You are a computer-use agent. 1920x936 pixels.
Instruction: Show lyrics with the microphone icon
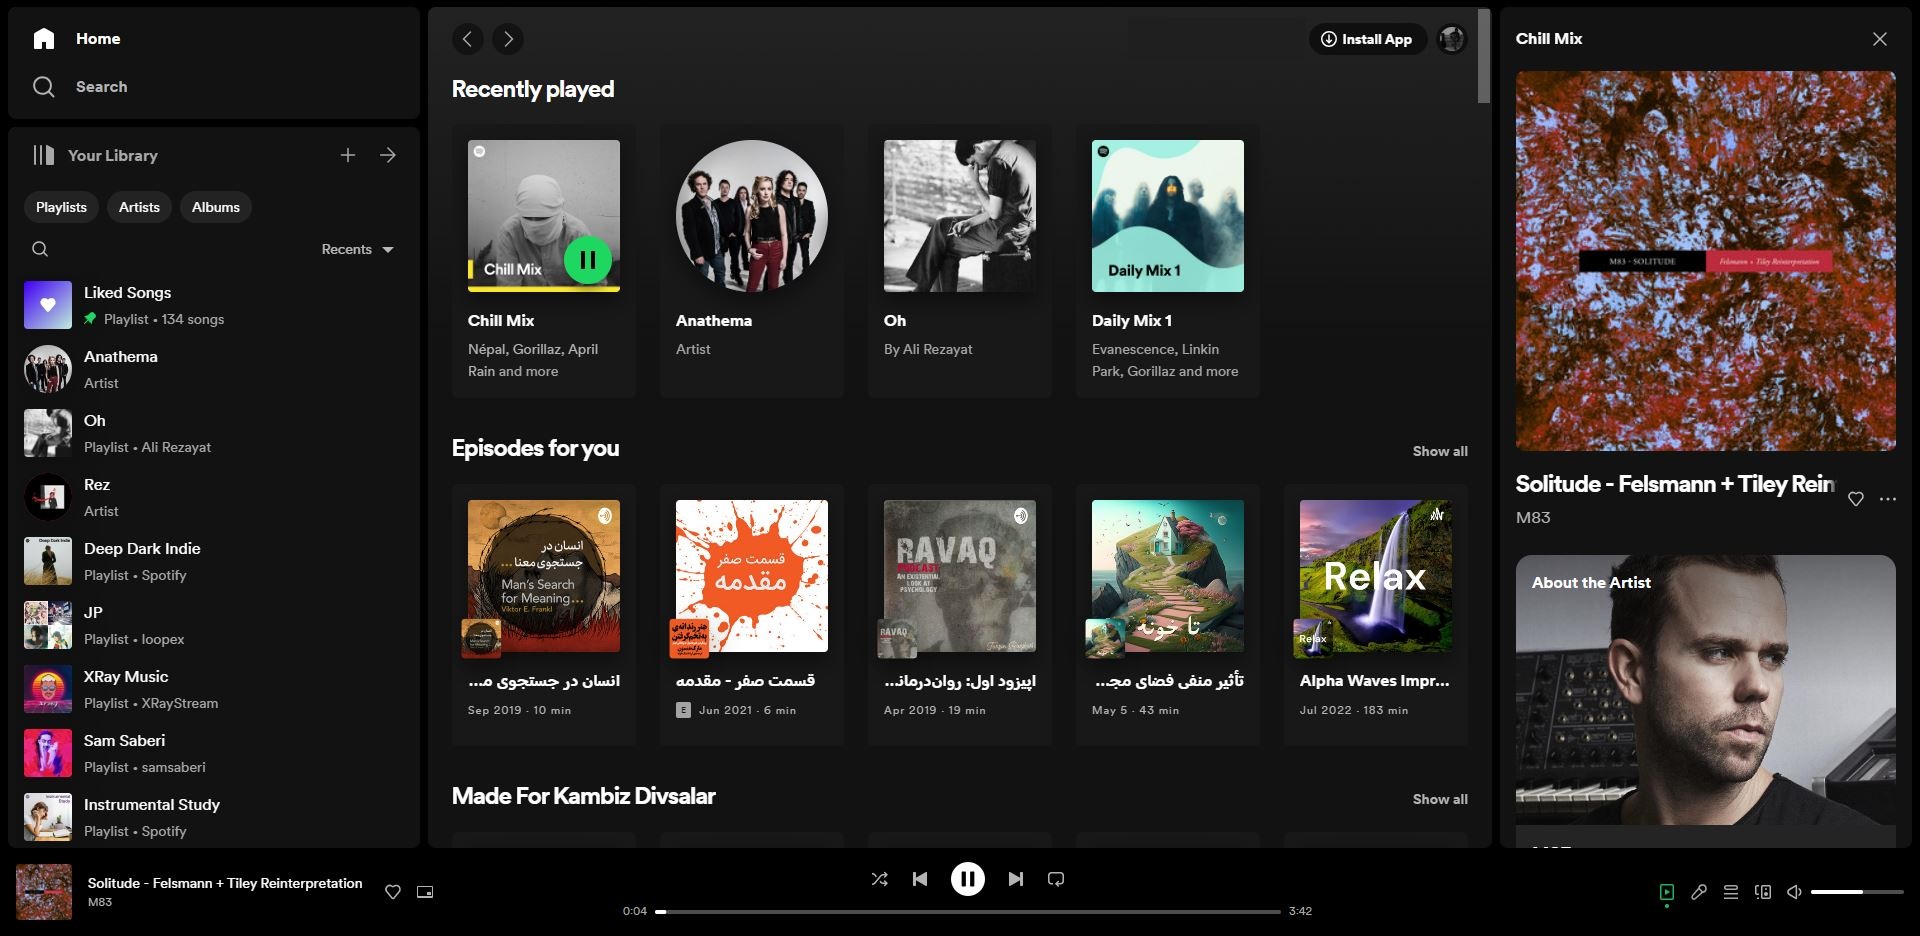(1699, 892)
